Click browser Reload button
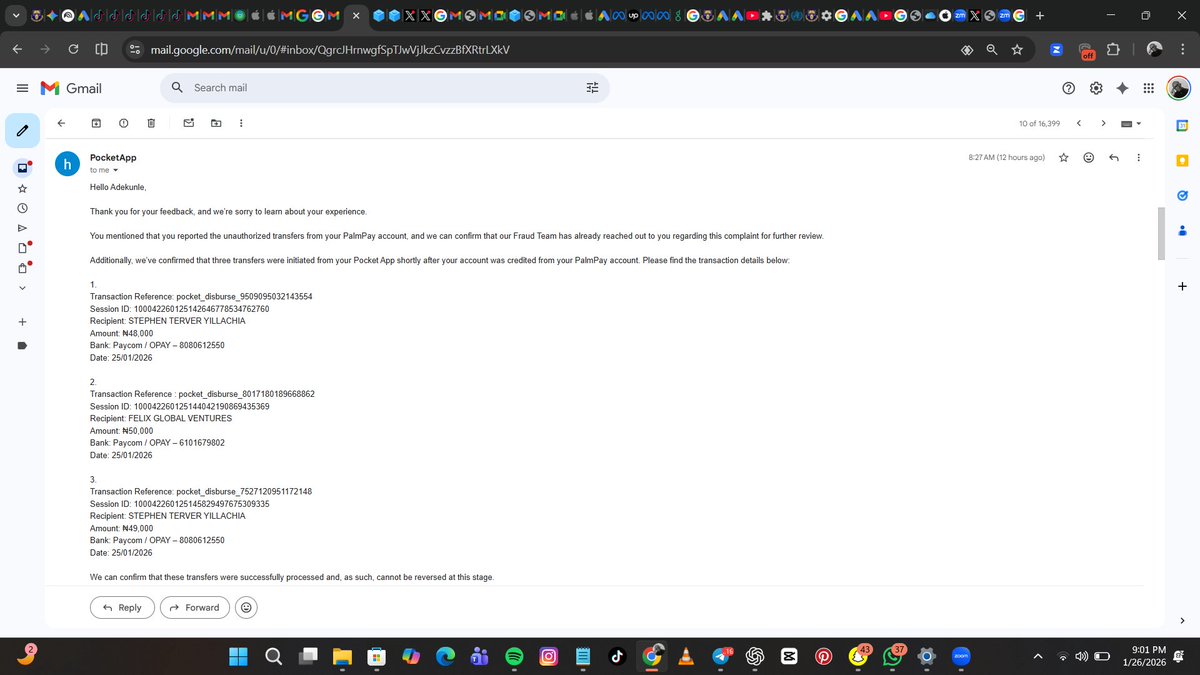 click(74, 49)
